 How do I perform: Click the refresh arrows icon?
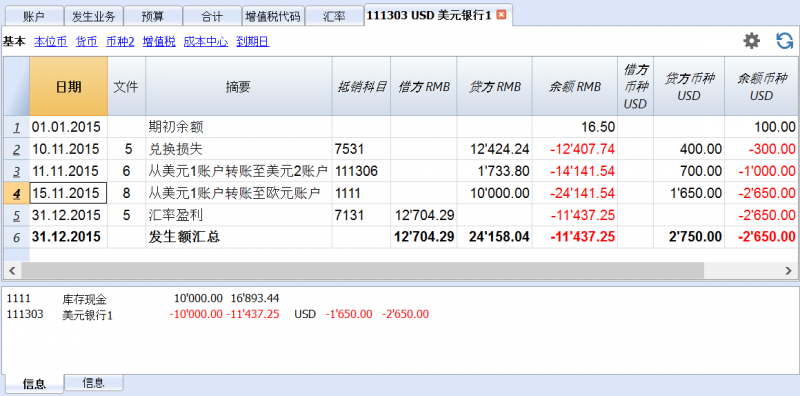(784, 41)
